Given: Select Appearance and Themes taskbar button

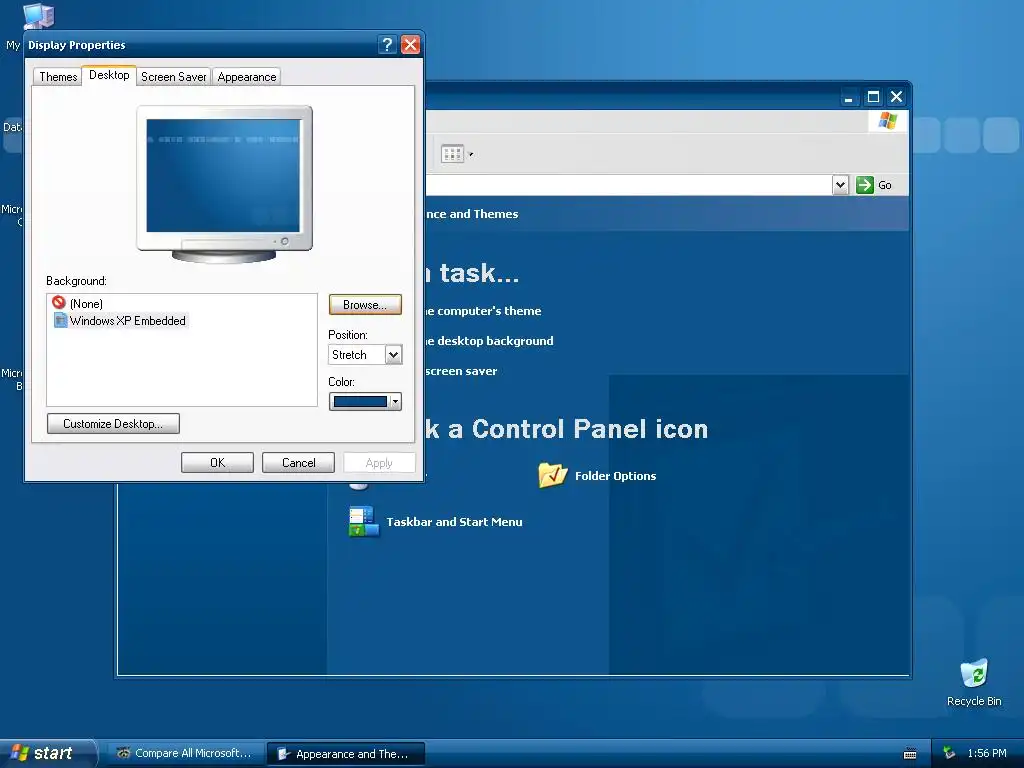Looking at the screenshot, I should pos(346,754).
